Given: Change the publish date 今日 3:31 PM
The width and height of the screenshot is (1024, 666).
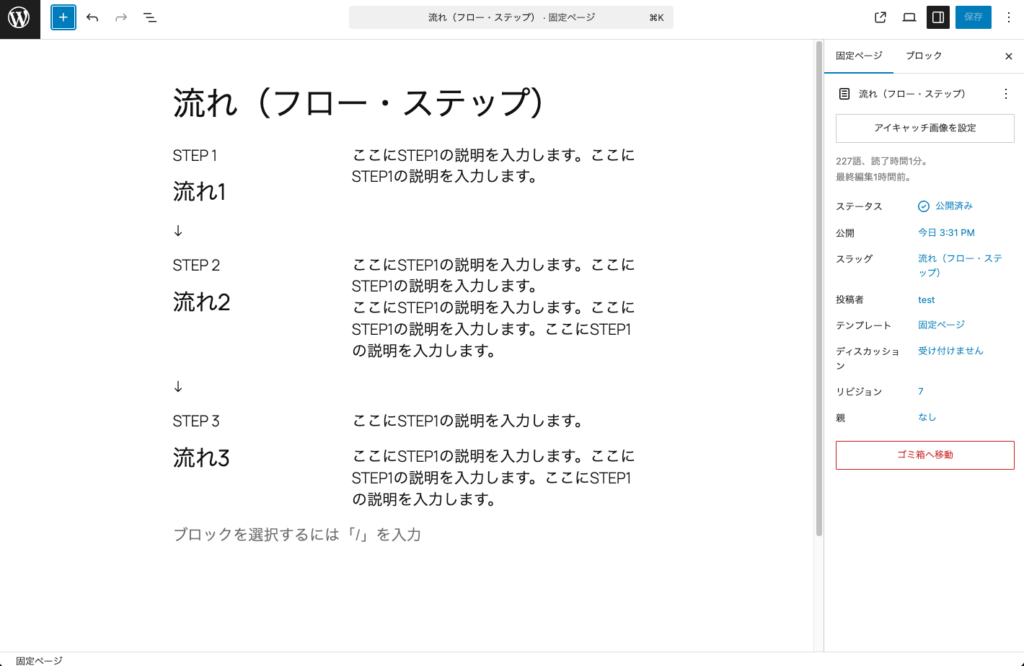Looking at the screenshot, I should 946,232.
